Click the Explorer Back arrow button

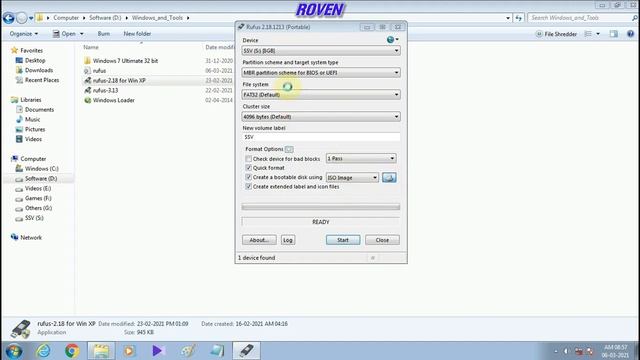(x=9, y=18)
